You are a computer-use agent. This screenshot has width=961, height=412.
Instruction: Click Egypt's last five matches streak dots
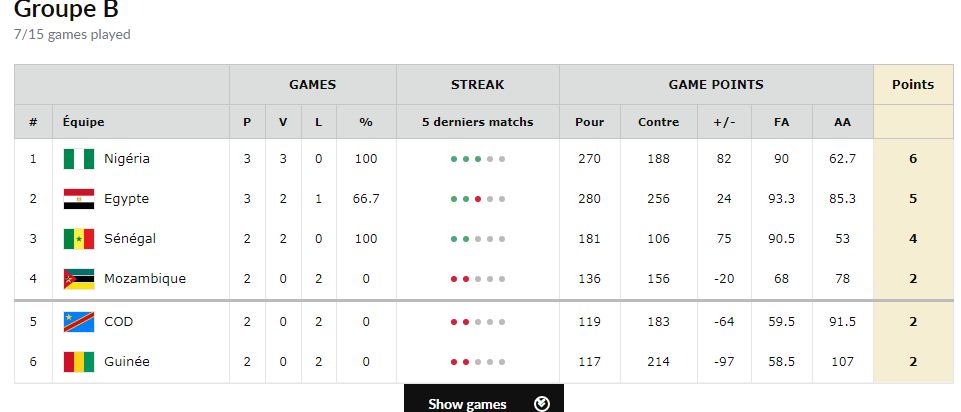tap(477, 199)
